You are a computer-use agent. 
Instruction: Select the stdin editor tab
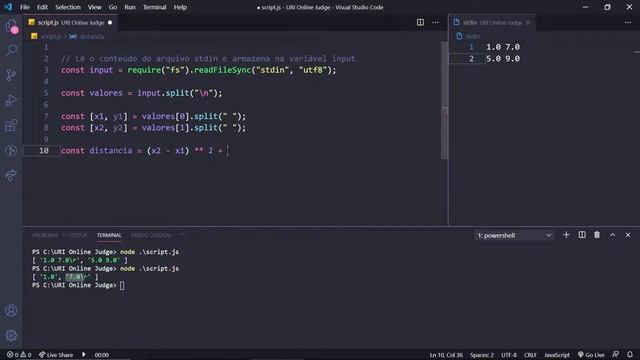pos(492,22)
